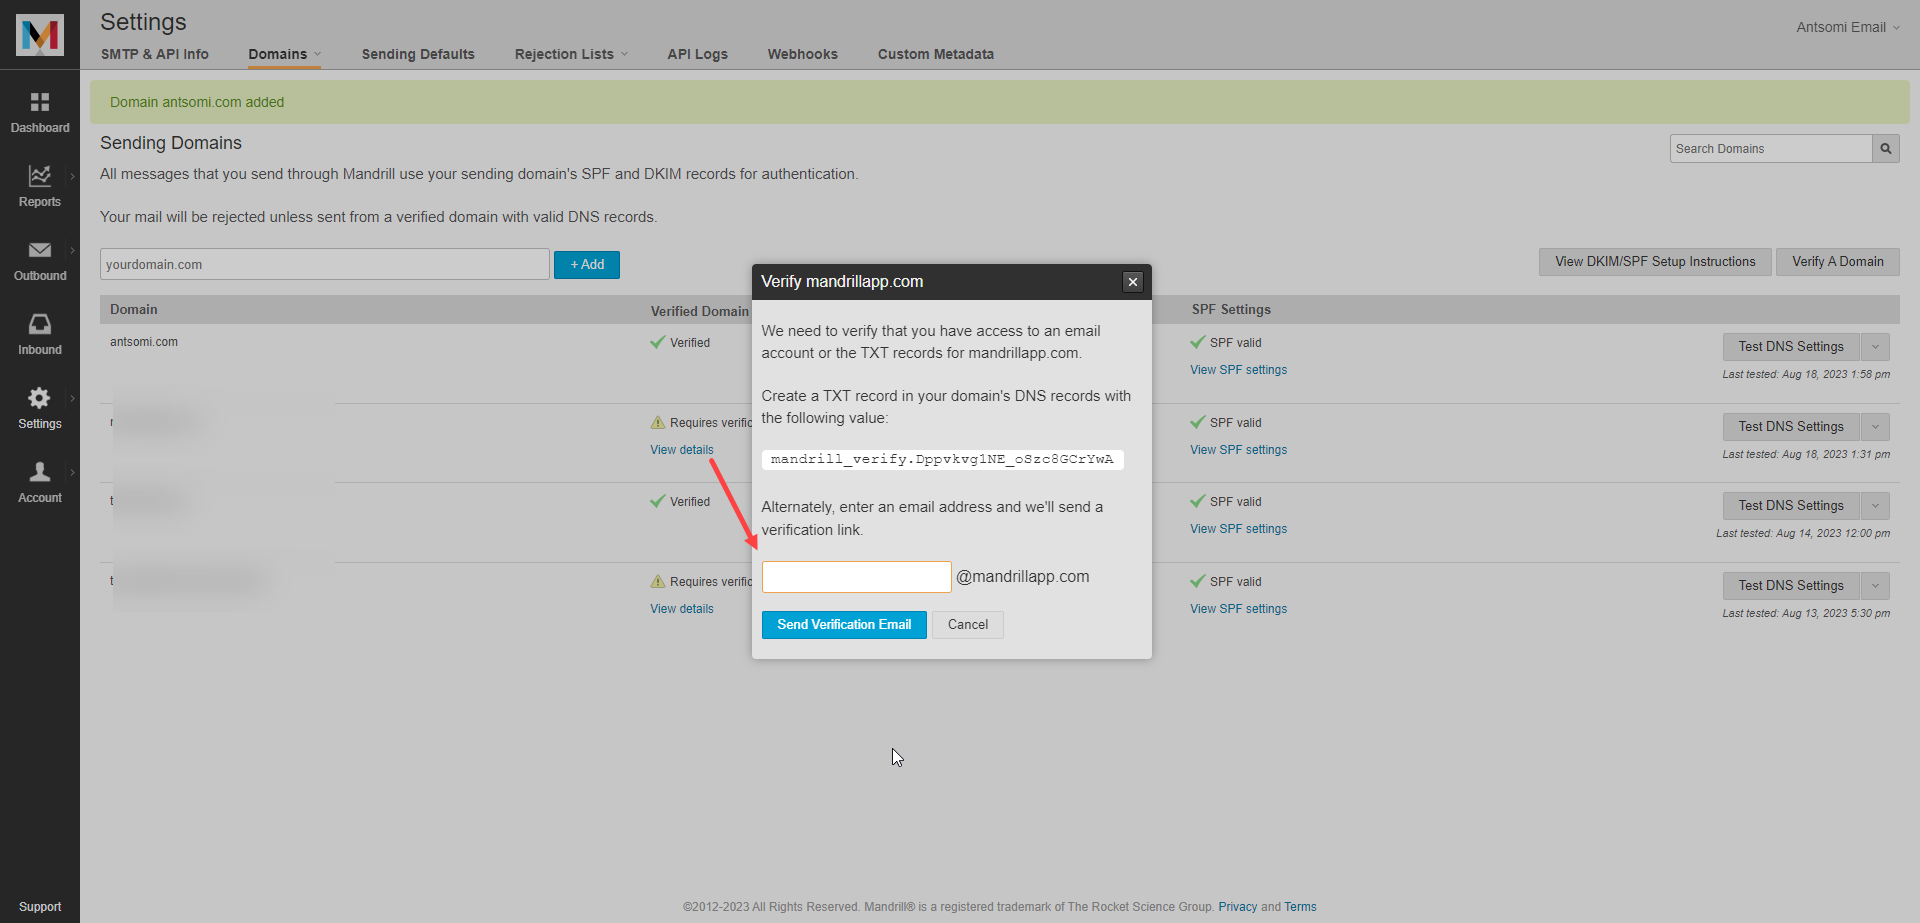Switch to the Sending Defaults tab
1920x923 pixels.
click(x=418, y=54)
